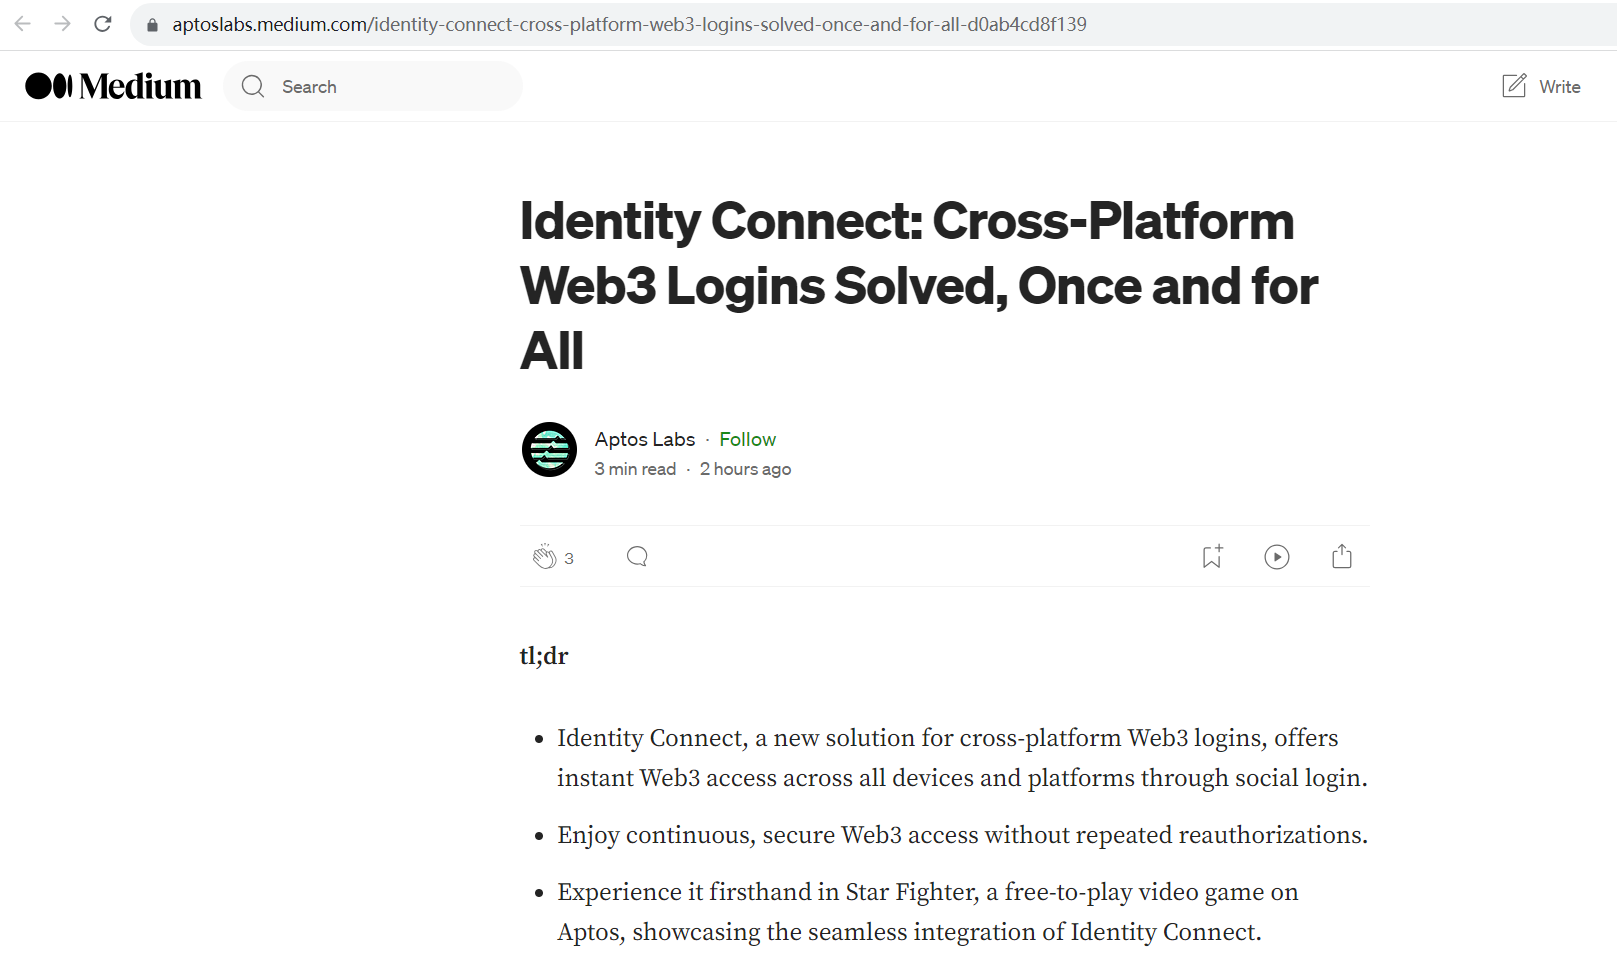Click the '2 hours ago' timestamp
This screenshot has height=966, width=1617.
click(745, 469)
